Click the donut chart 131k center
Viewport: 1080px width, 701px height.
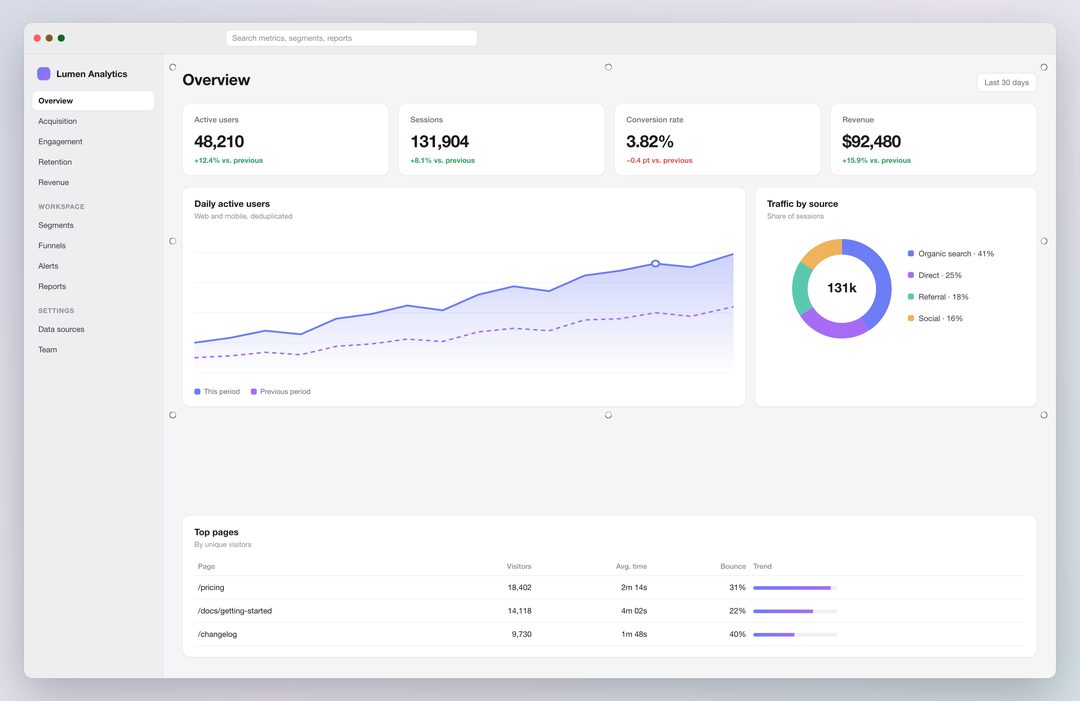842,288
